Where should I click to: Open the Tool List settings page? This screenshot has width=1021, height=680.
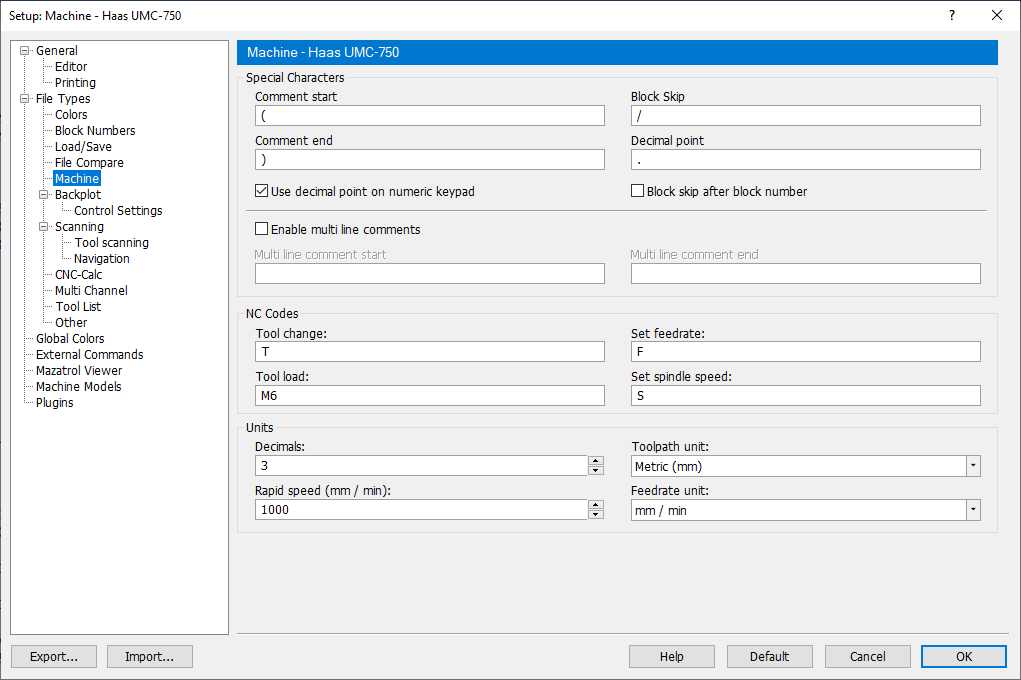pyautogui.click(x=78, y=307)
